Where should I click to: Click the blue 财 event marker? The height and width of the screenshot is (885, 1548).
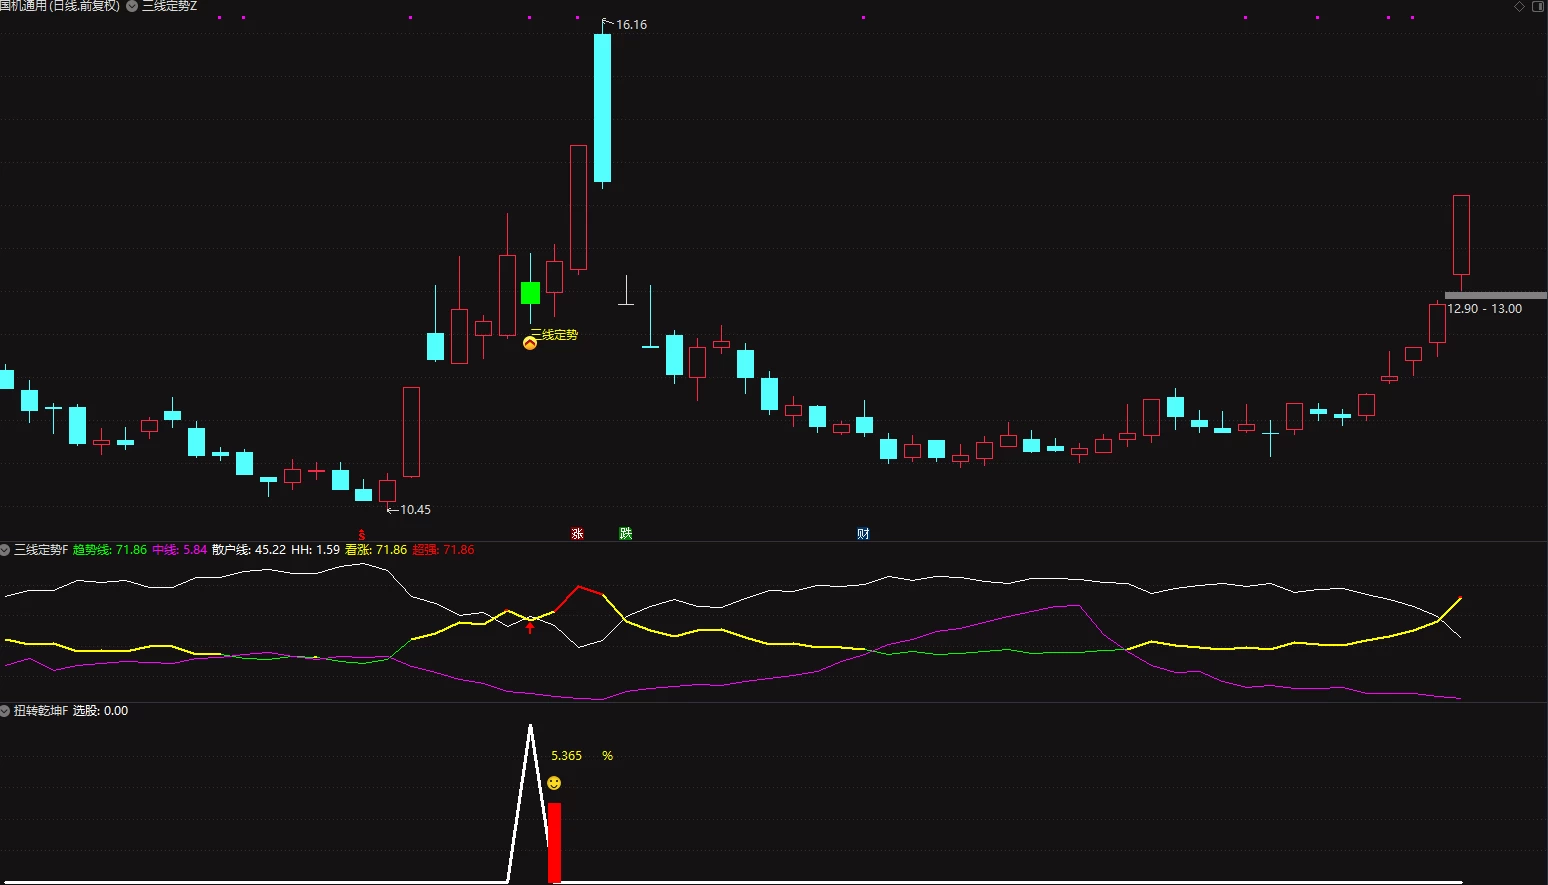pos(863,533)
